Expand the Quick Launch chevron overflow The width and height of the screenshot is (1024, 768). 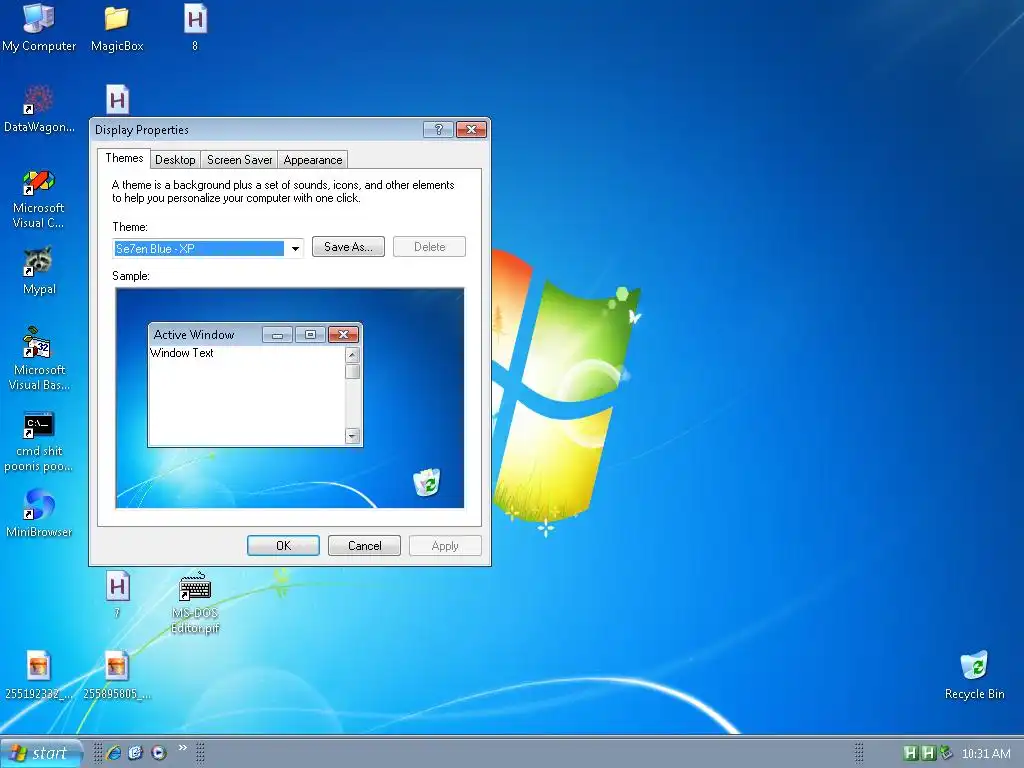pos(182,748)
